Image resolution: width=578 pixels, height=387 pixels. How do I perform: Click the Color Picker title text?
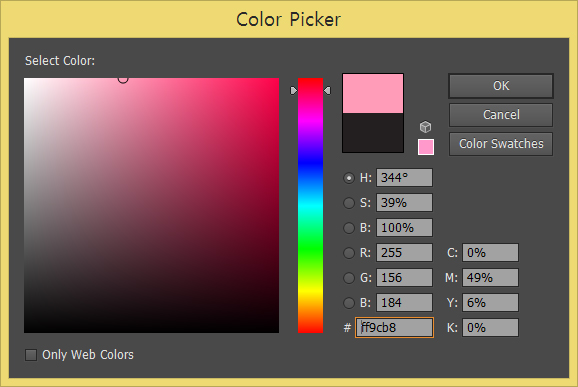(x=289, y=20)
